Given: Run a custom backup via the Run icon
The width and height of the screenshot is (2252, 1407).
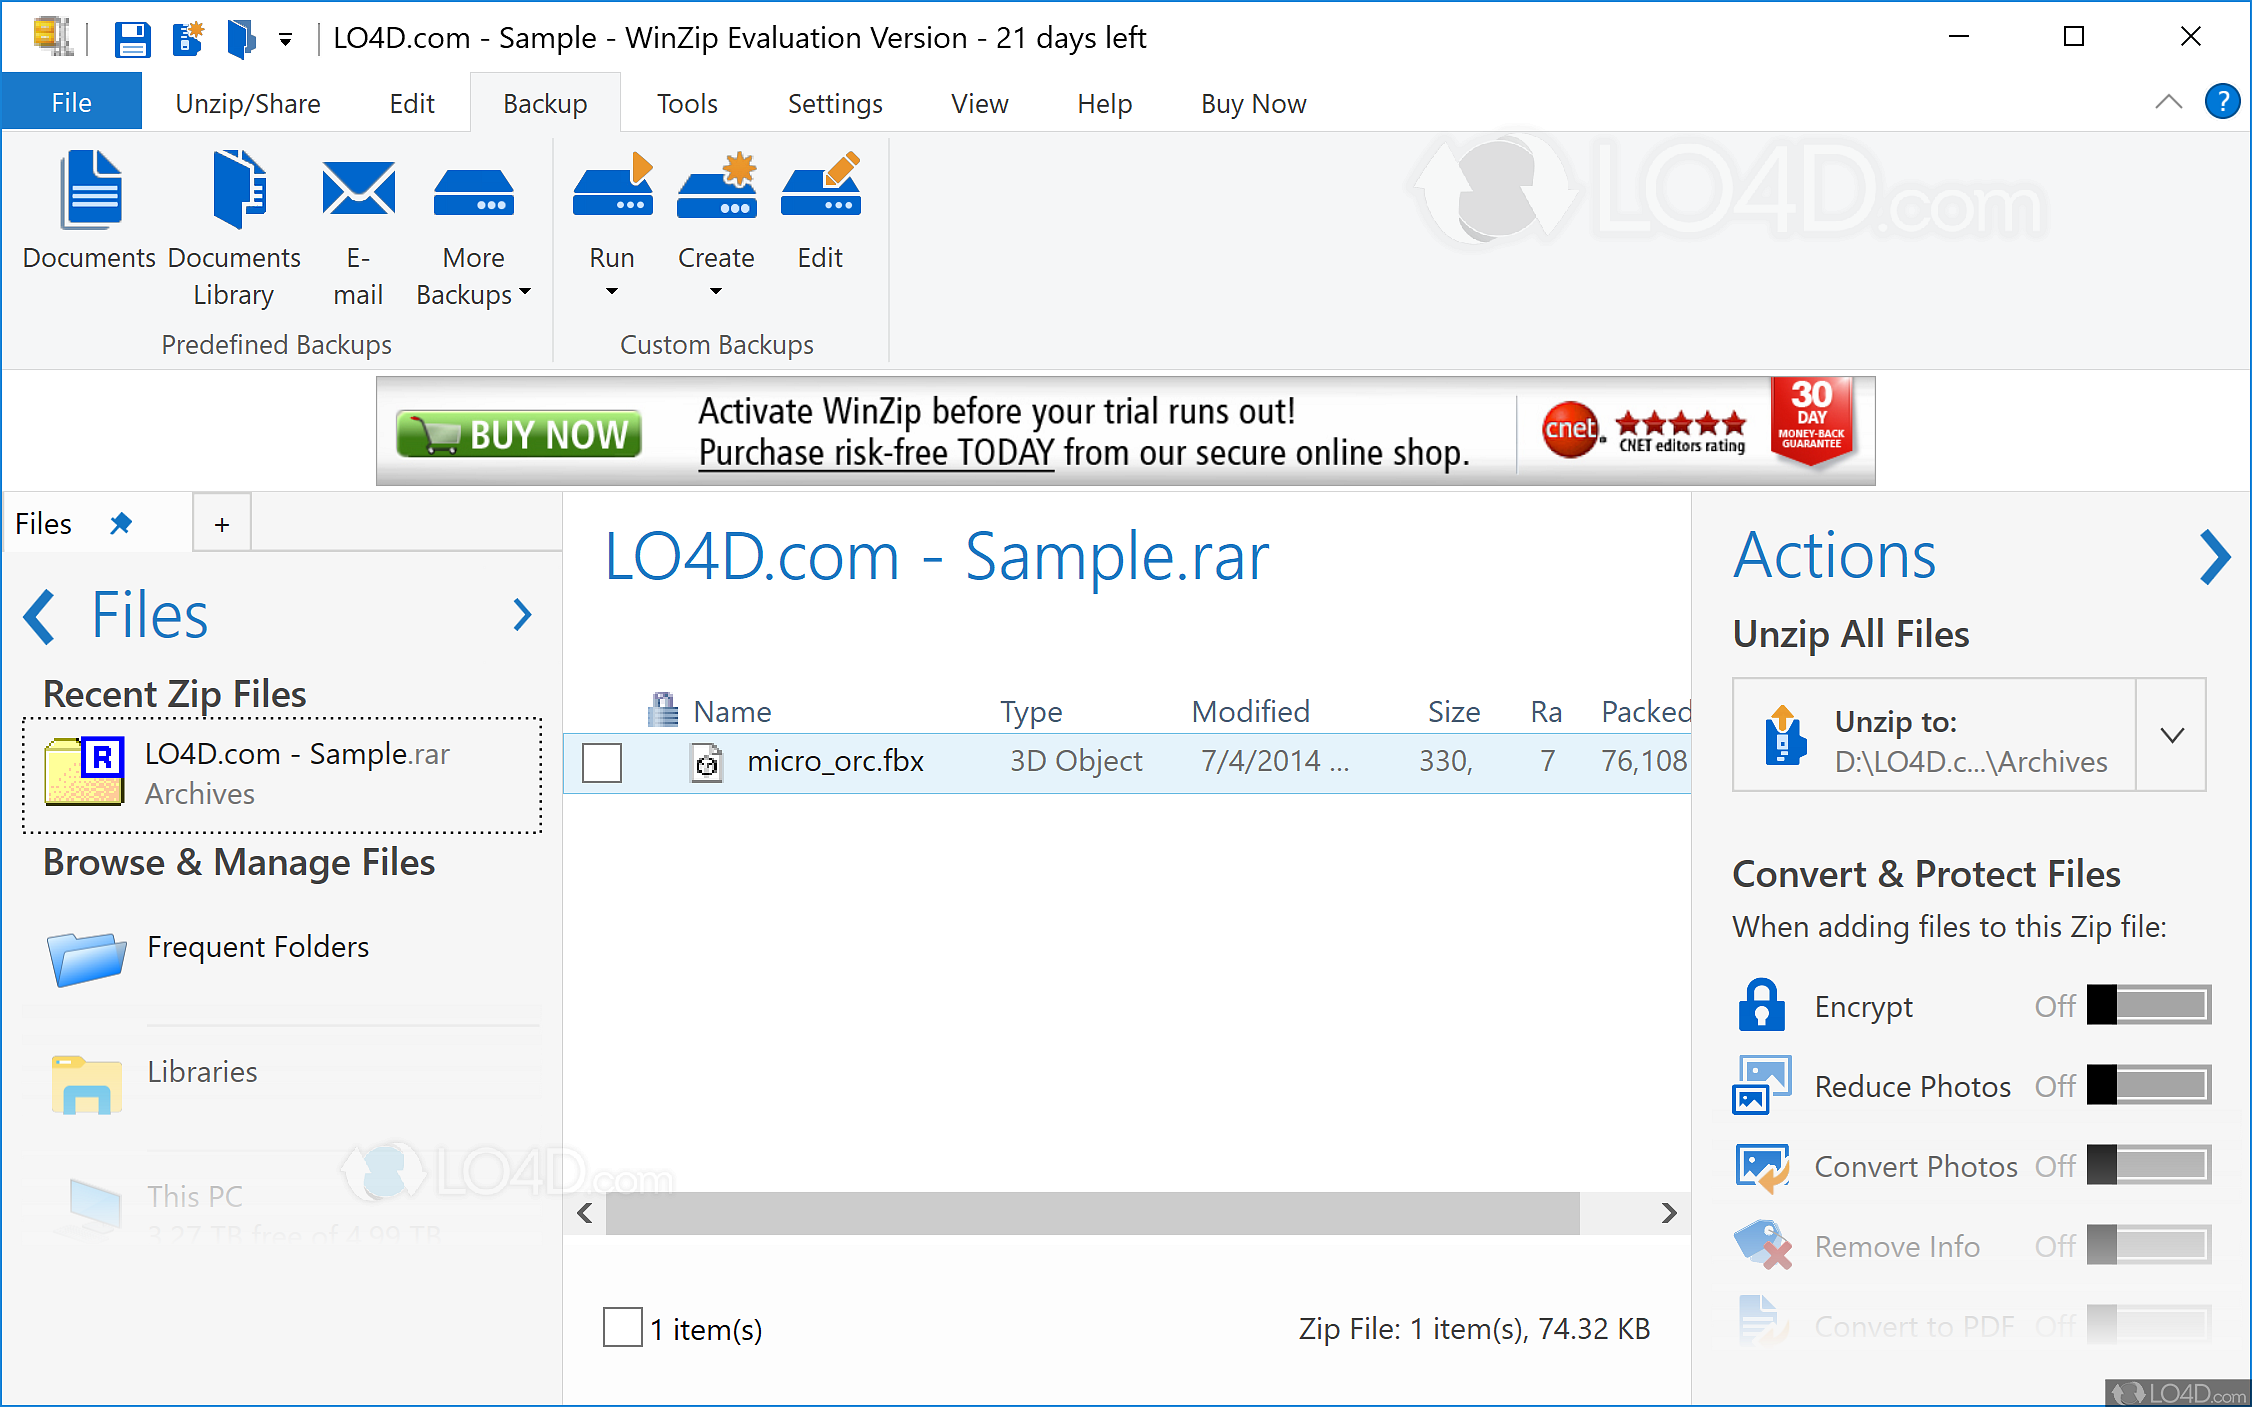Looking at the screenshot, I should pyautogui.click(x=611, y=185).
